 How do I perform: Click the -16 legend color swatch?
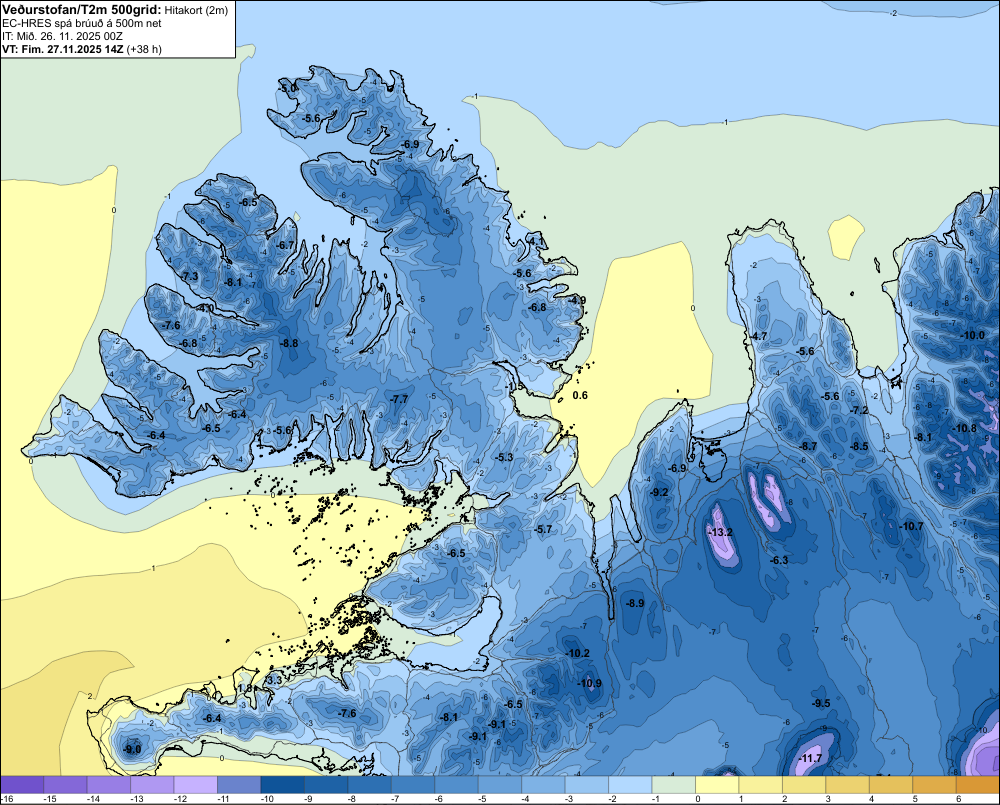click(22, 785)
